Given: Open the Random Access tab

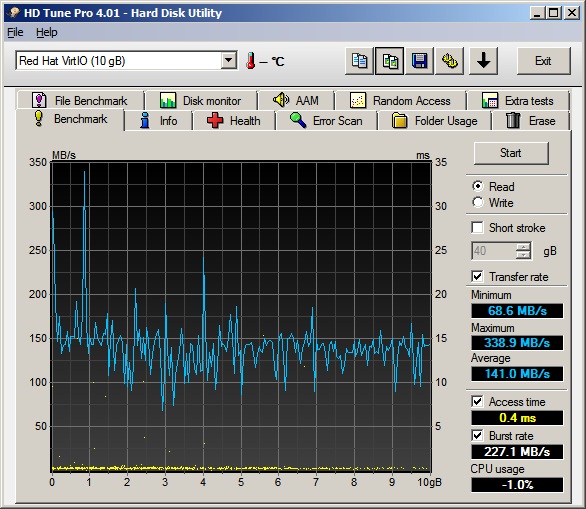Looking at the screenshot, I should [x=401, y=101].
